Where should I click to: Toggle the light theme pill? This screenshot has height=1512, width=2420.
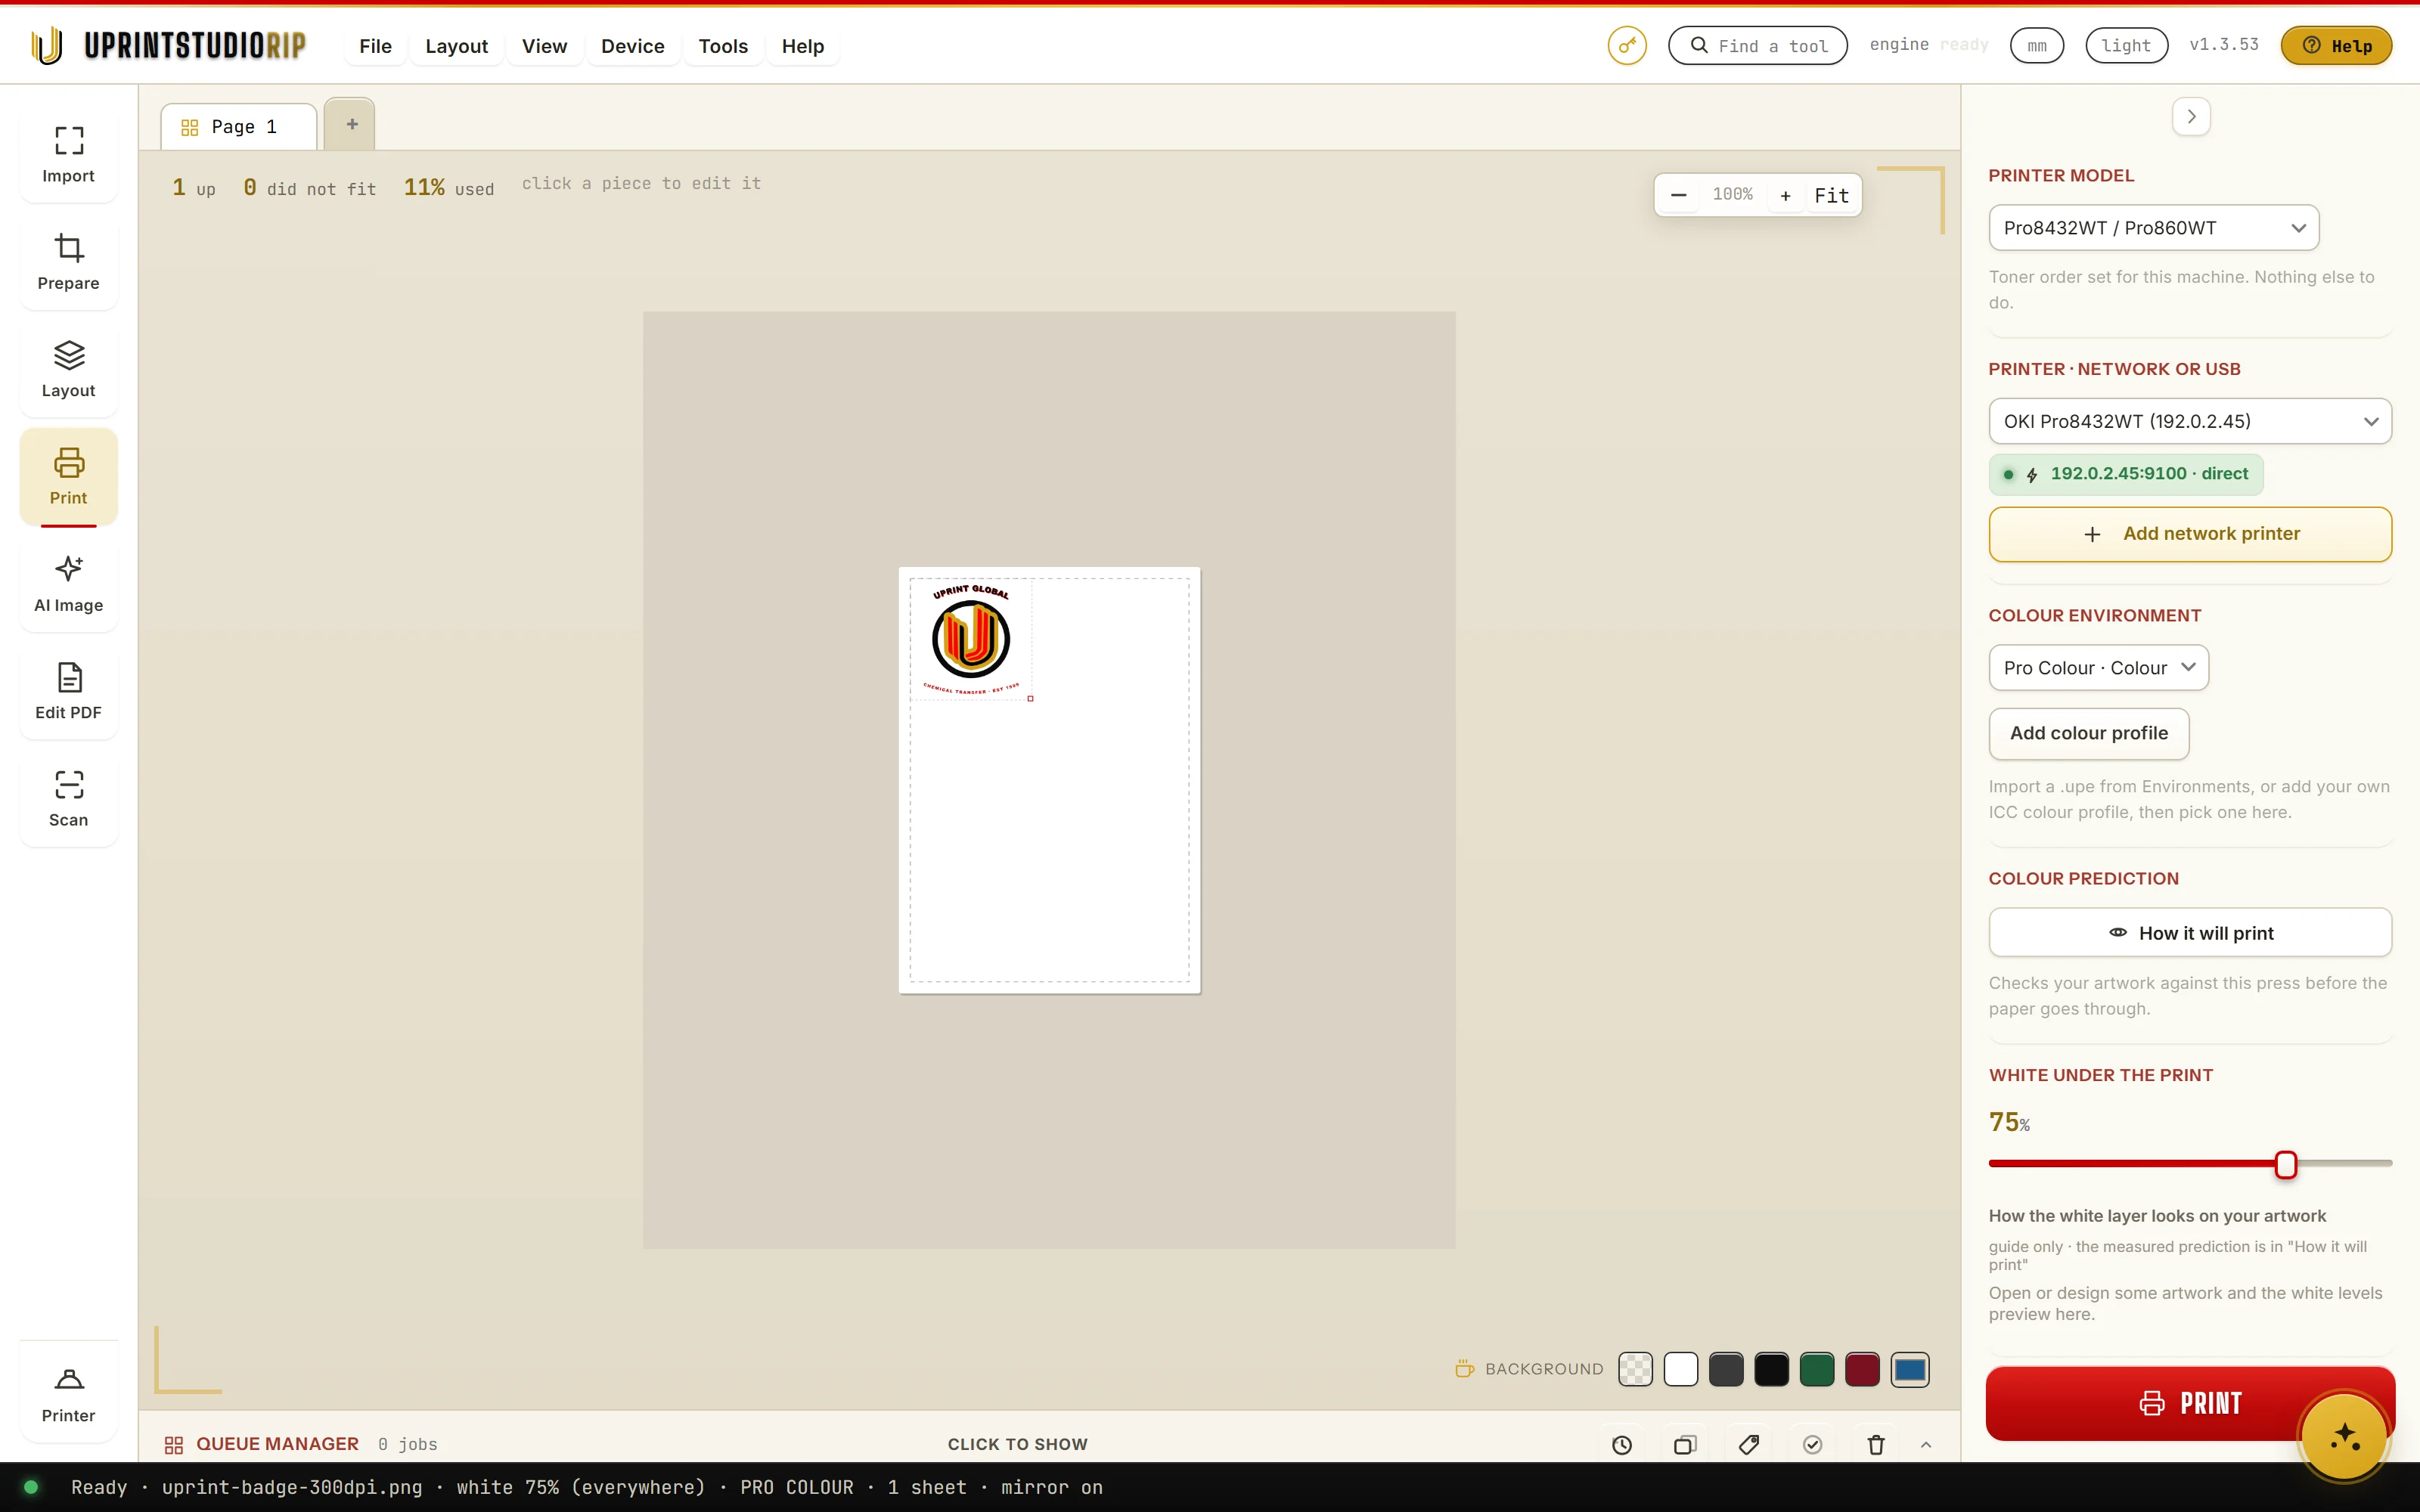point(2126,45)
